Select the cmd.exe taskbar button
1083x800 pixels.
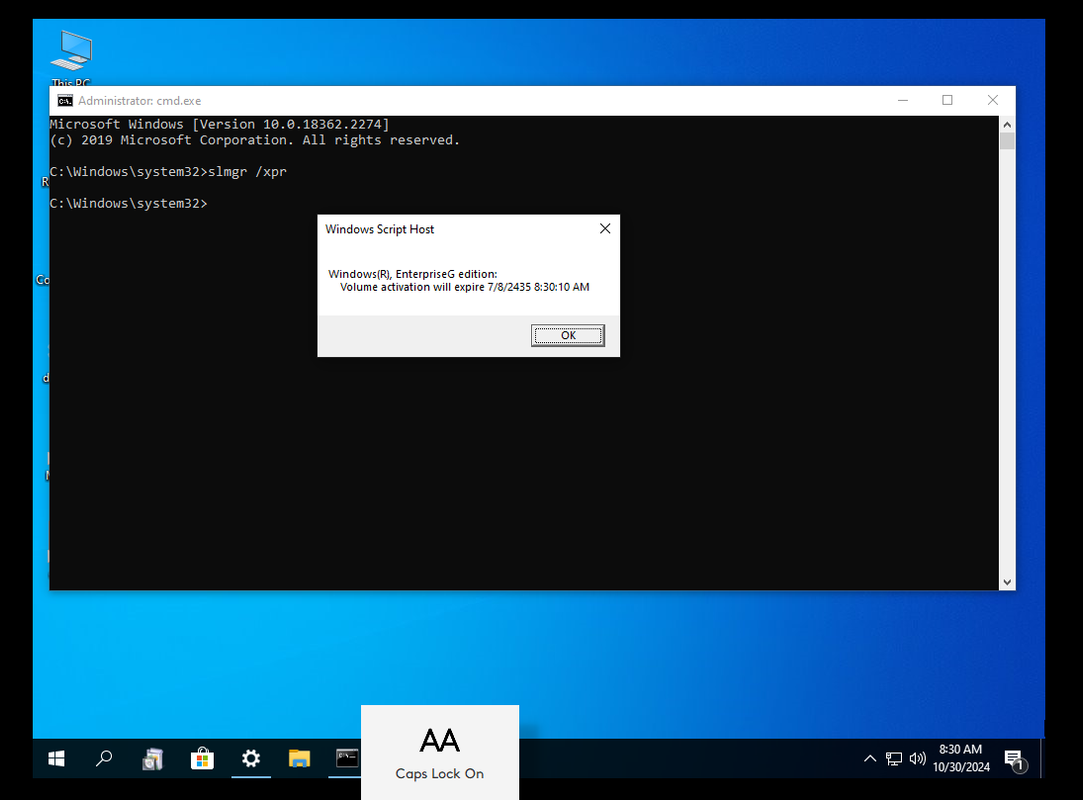tap(347, 759)
